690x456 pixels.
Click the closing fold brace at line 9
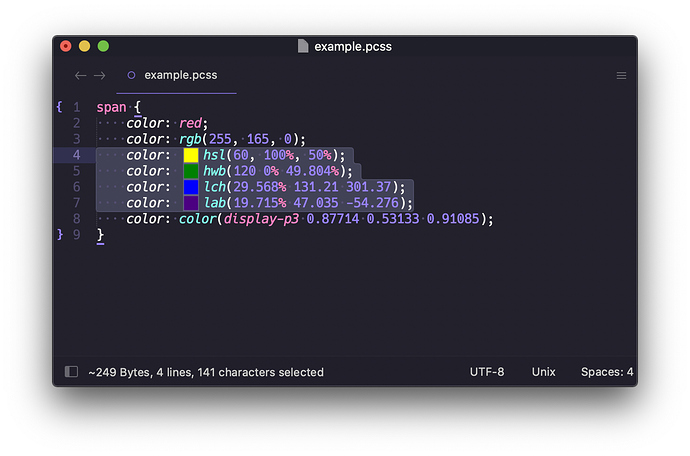click(60, 235)
